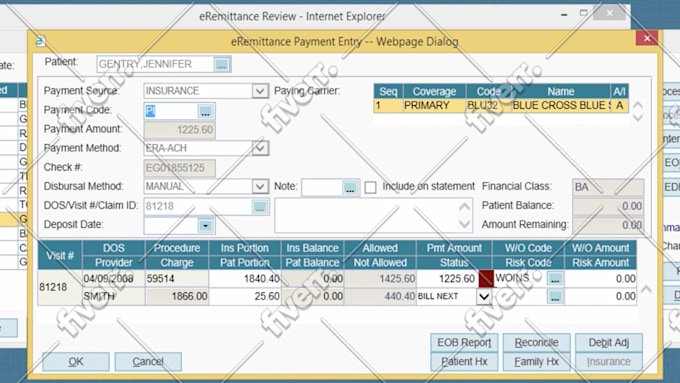This screenshot has width=680, height=383.
Task: Click the dark red swatch beside payment amount
Action: 486,278
